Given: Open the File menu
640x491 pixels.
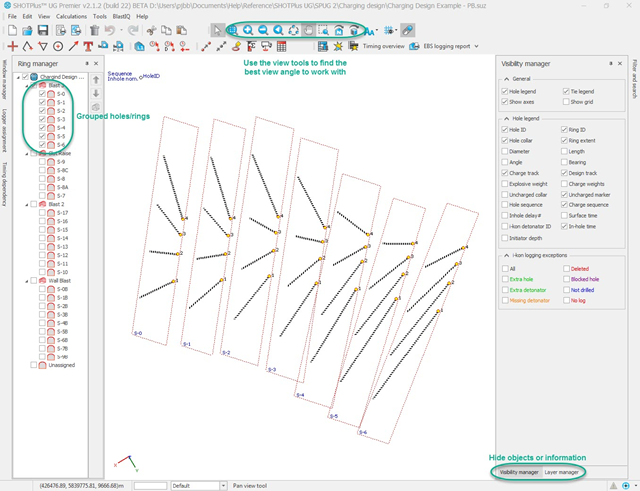Looking at the screenshot, I should (x=12, y=17).
